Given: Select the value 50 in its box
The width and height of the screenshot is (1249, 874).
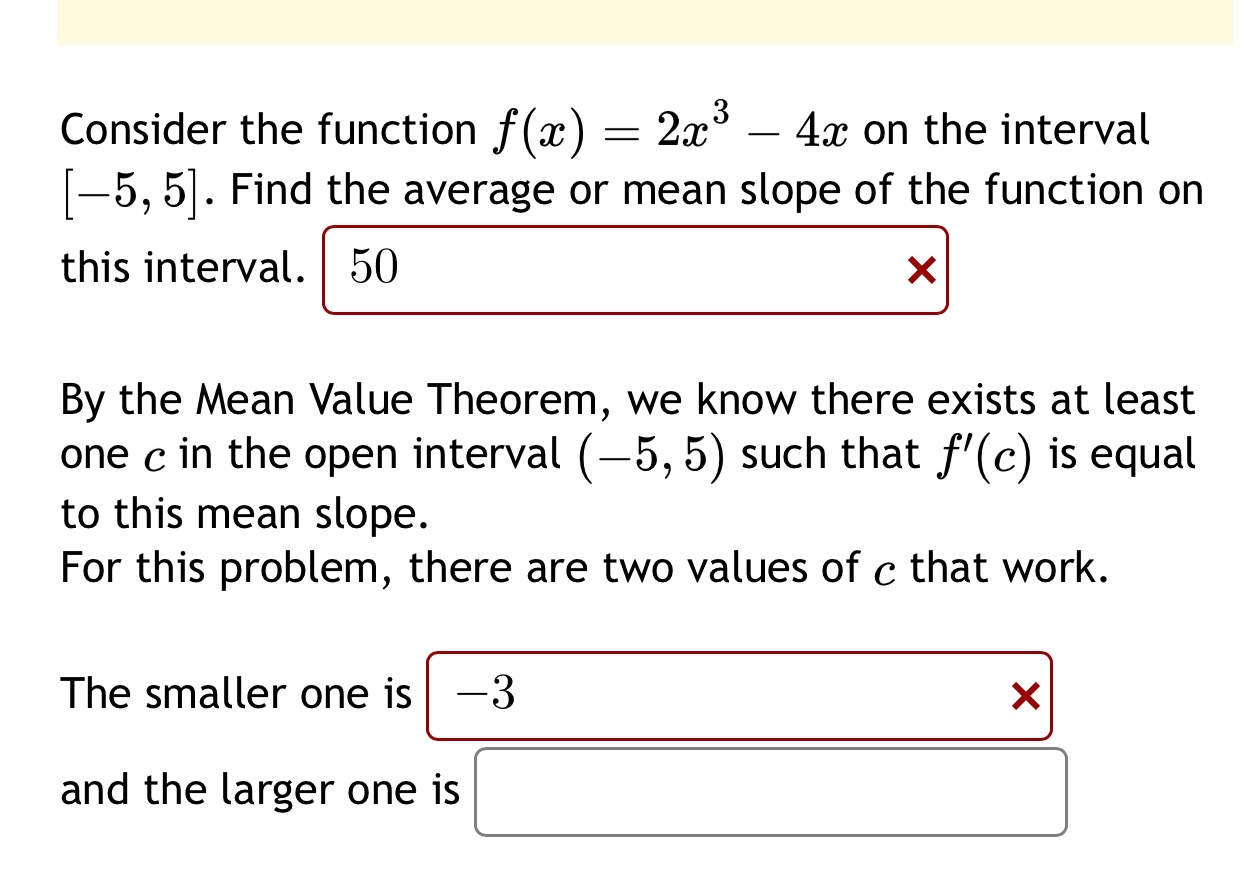Looking at the screenshot, I should [x=375, y=266].
